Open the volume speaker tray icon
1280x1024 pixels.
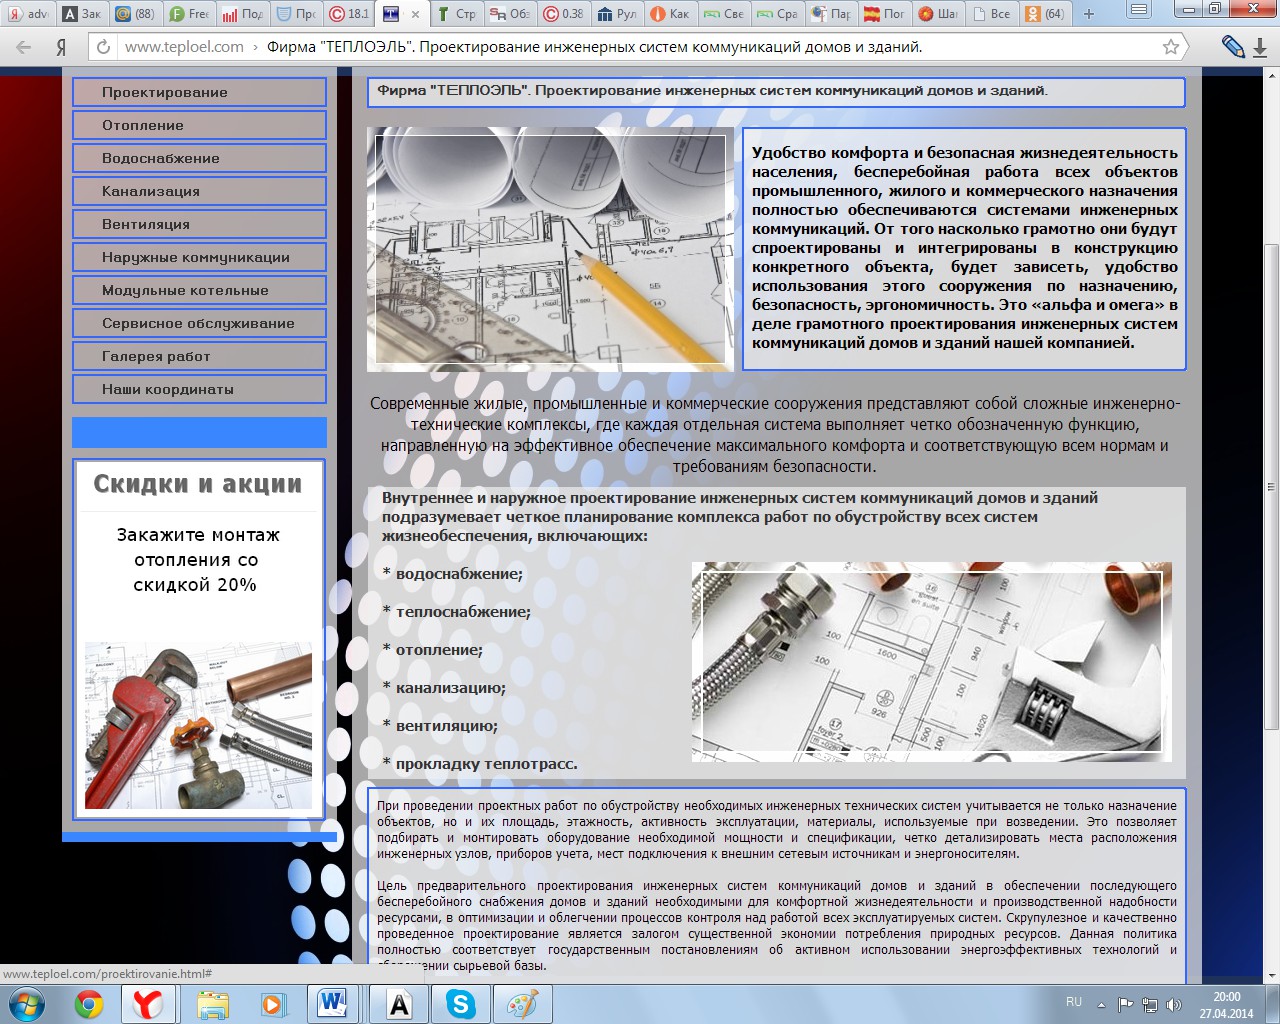[x=1174, y=1005]
